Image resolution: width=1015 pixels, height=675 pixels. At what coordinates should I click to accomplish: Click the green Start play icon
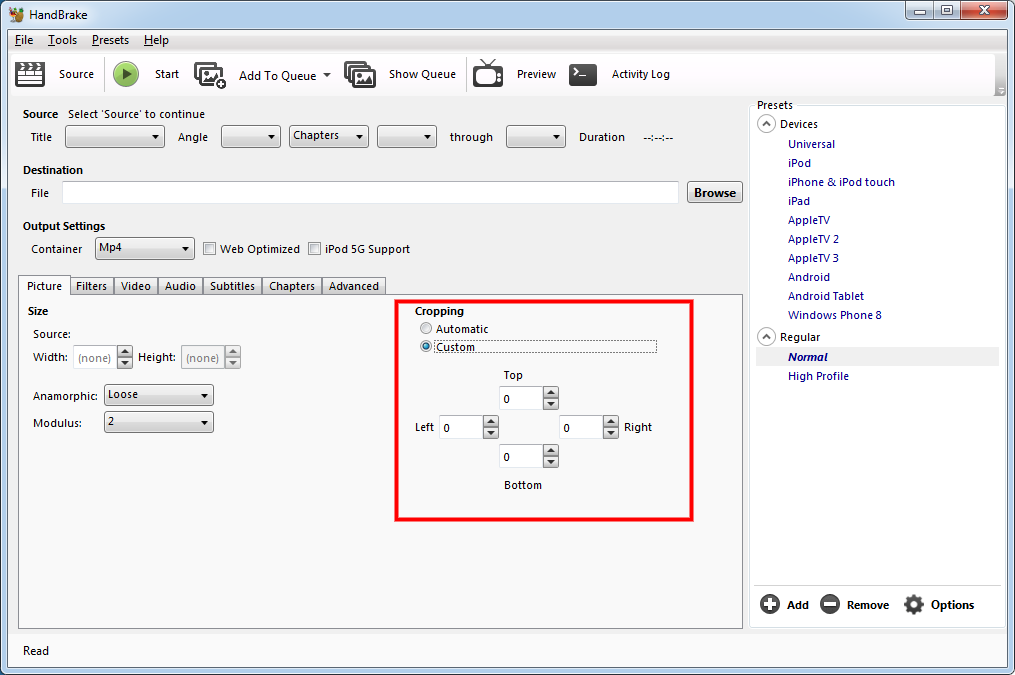click(x=126, y=74)
